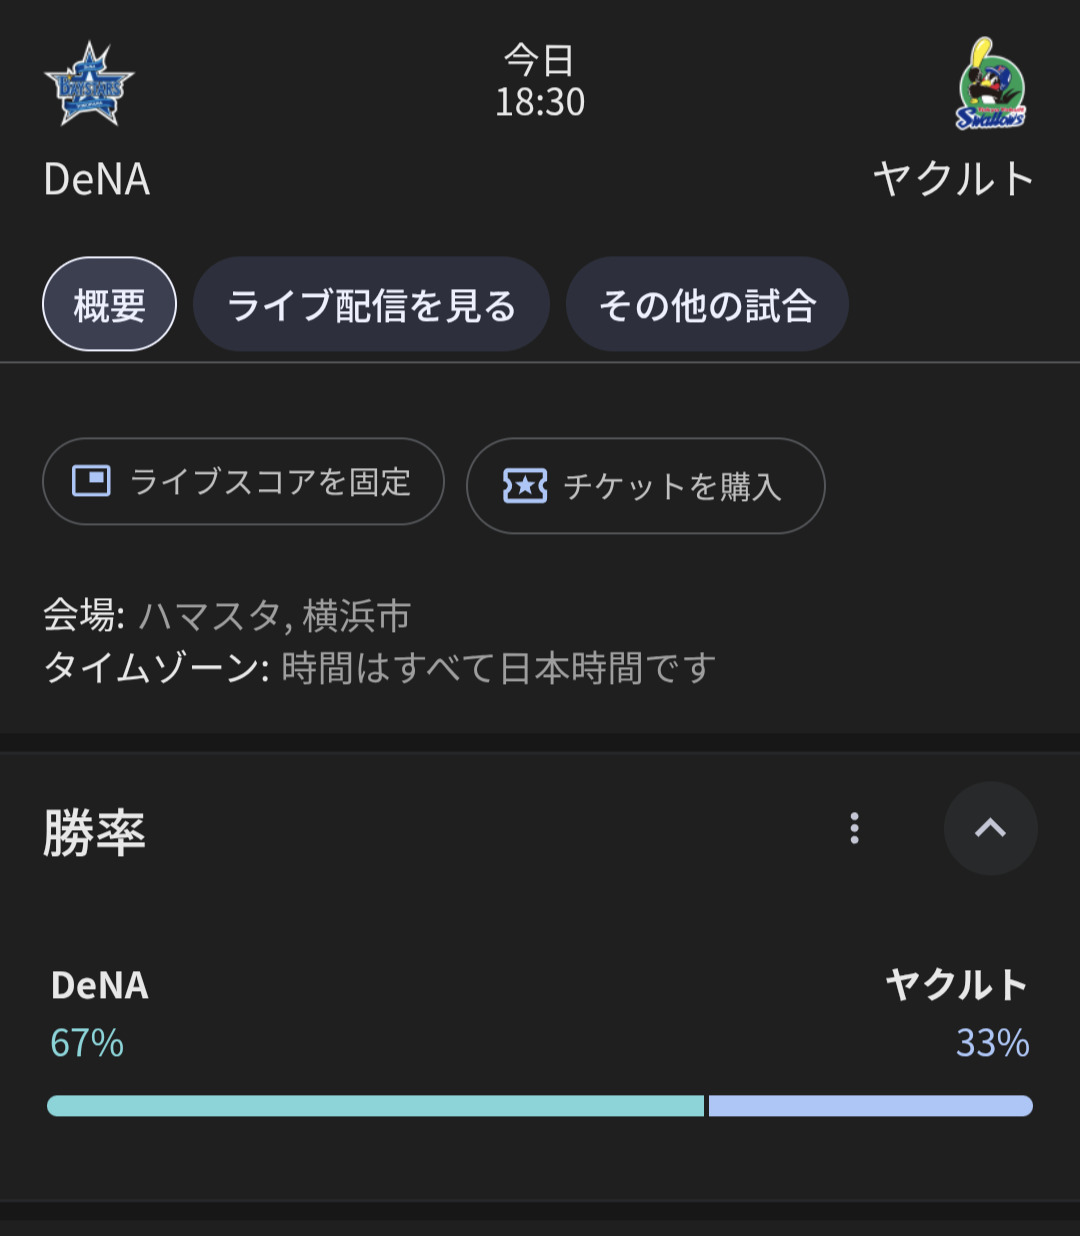Click the venue text ハマスタ, 横浜市
Image resolution: width=1080 pixels, height=1236 pixels.
pyautogui.click(x=275, y=616)
